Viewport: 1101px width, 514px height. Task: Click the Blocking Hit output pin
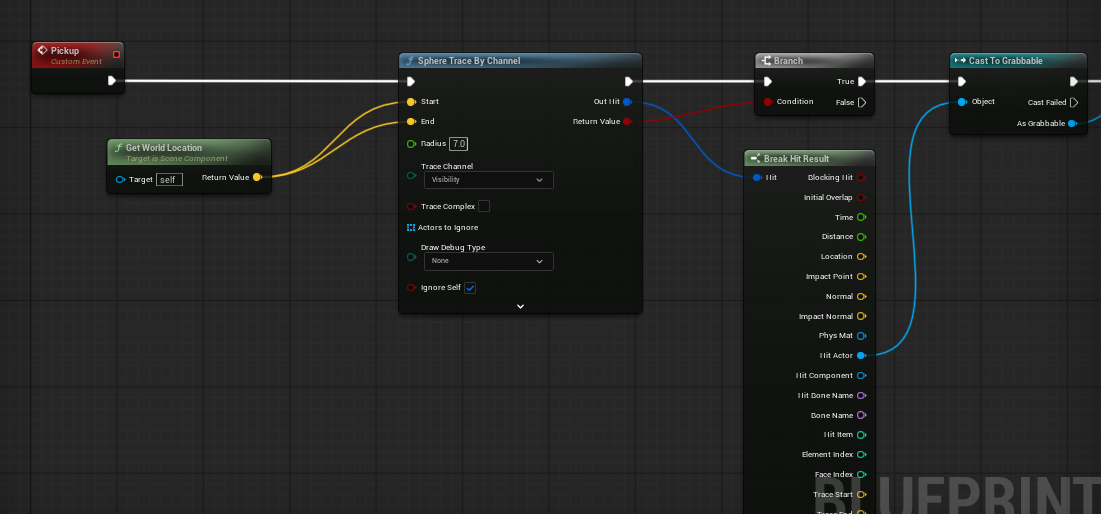click(862, 178)
